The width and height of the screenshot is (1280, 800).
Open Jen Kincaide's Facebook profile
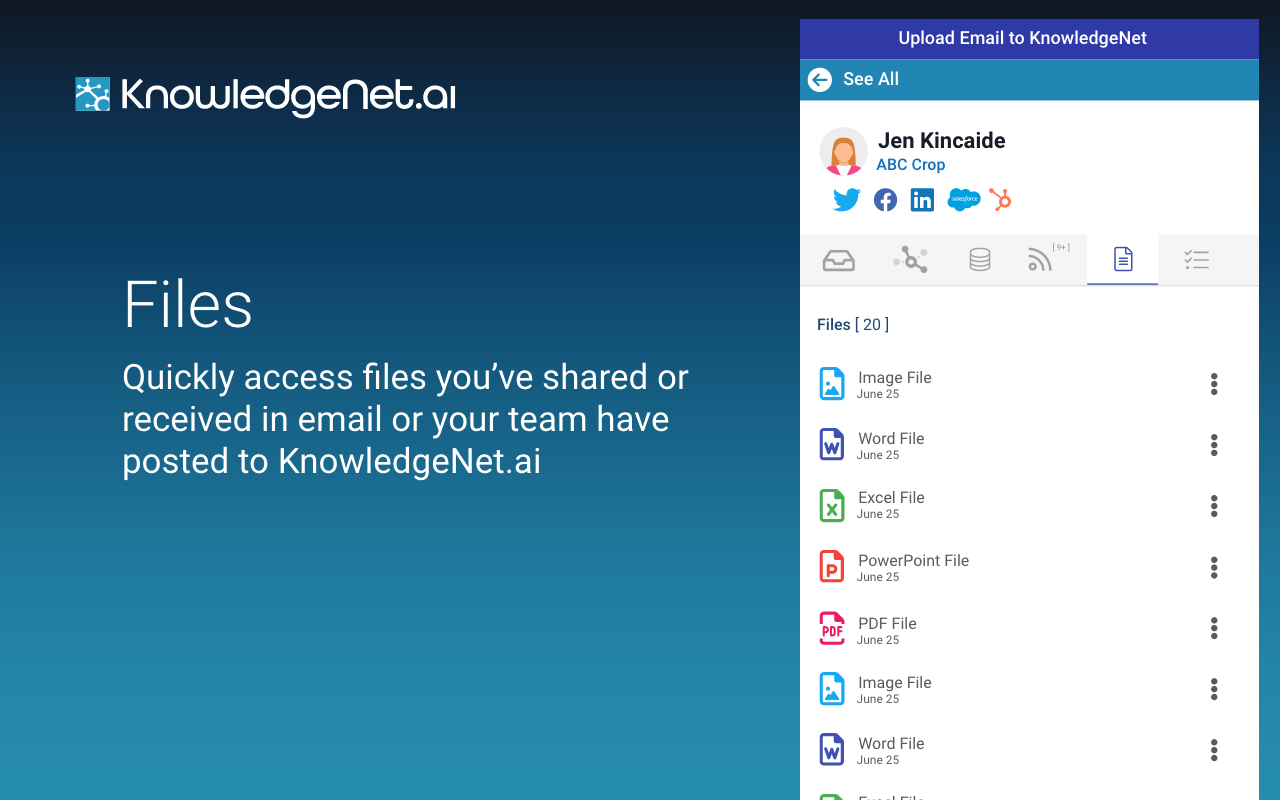point(884,199)
